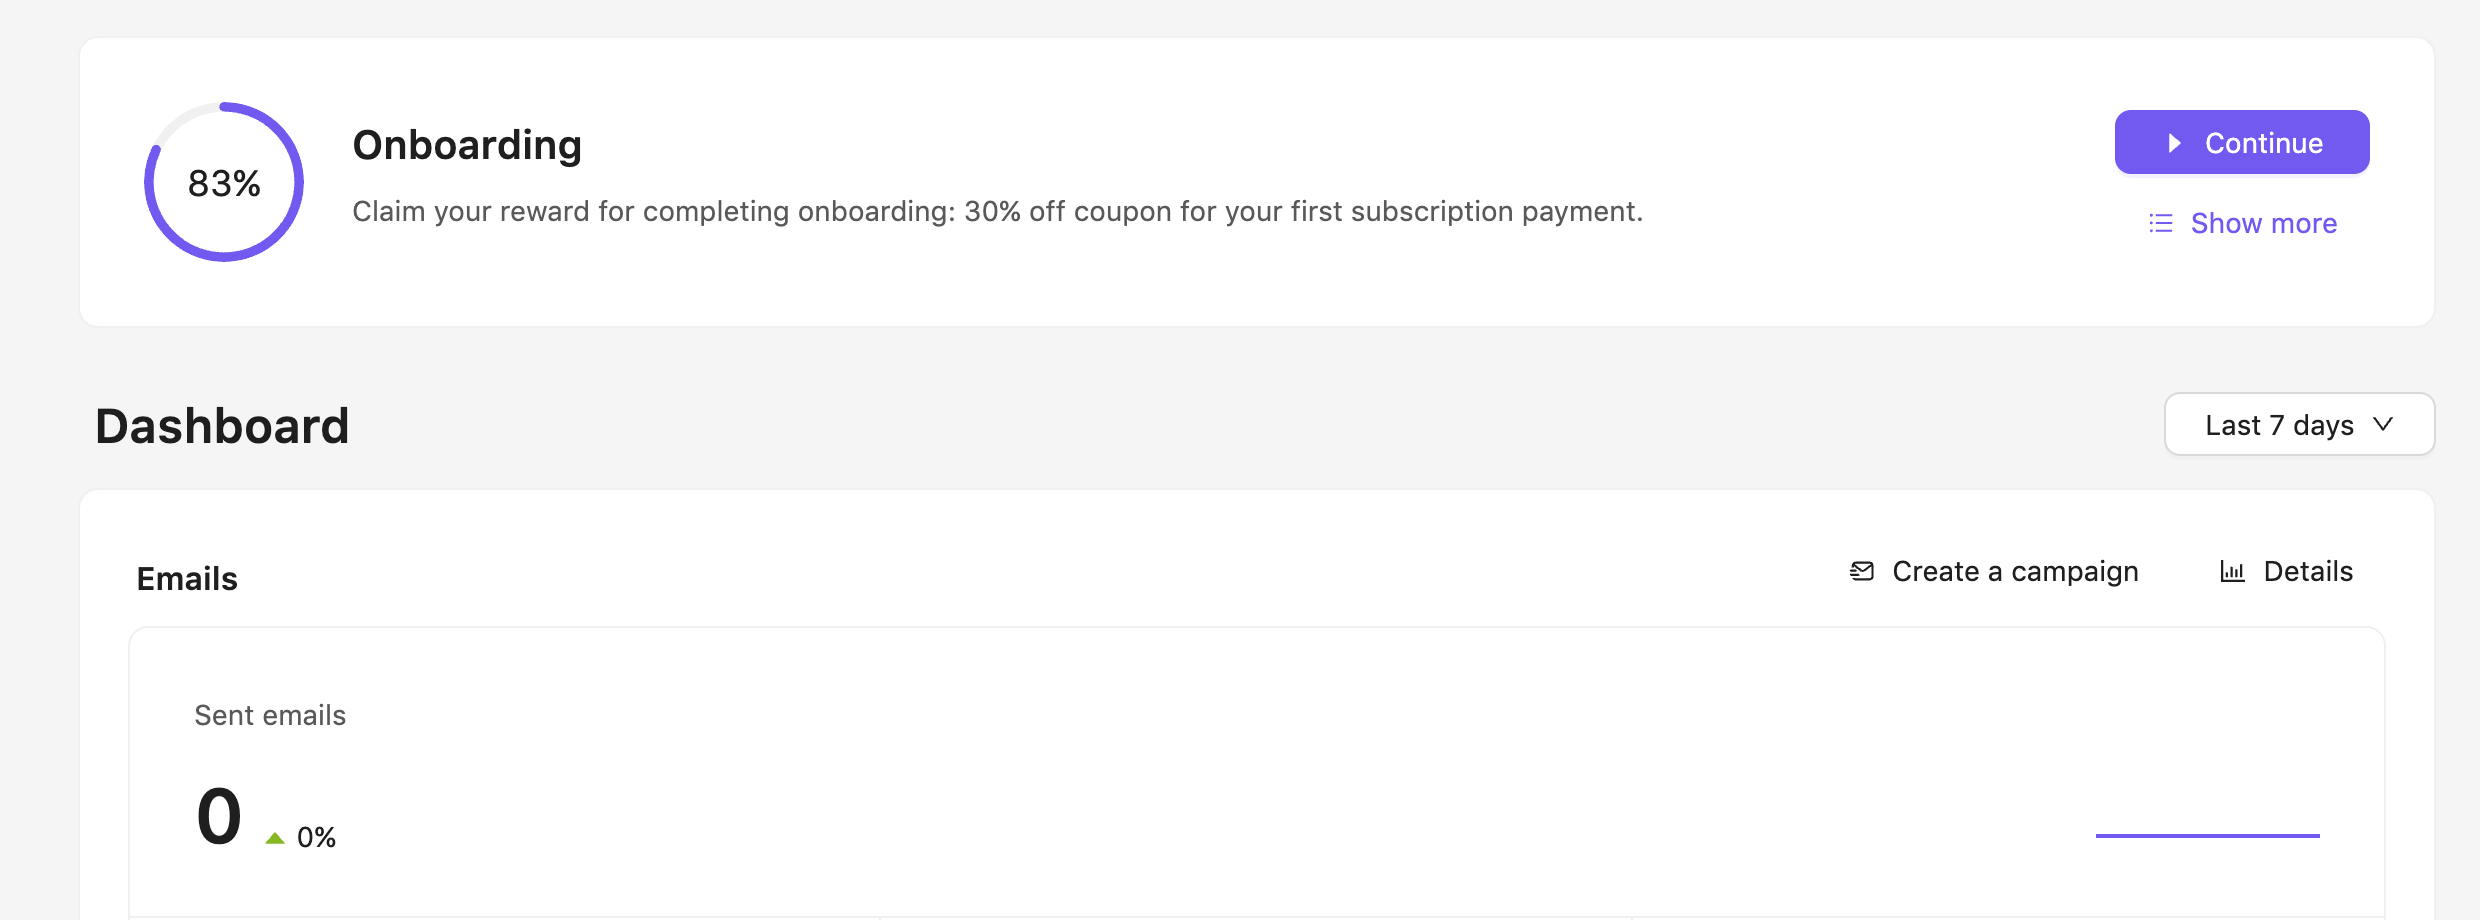Click the green up-arrow trend indicator

click(x=275, y=838)
